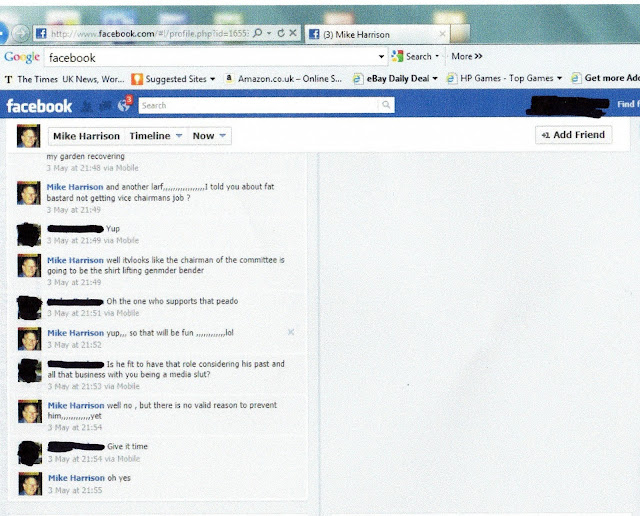Click the The Times 'T' favicon in favorites

[9, 80]
